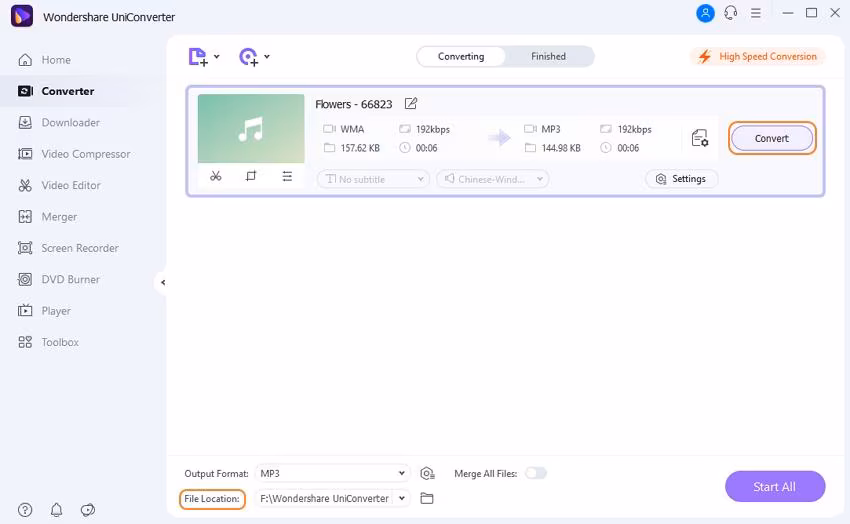Click the WMA source format label
This screenshot has height=524, width=850.
pos(352,129)
